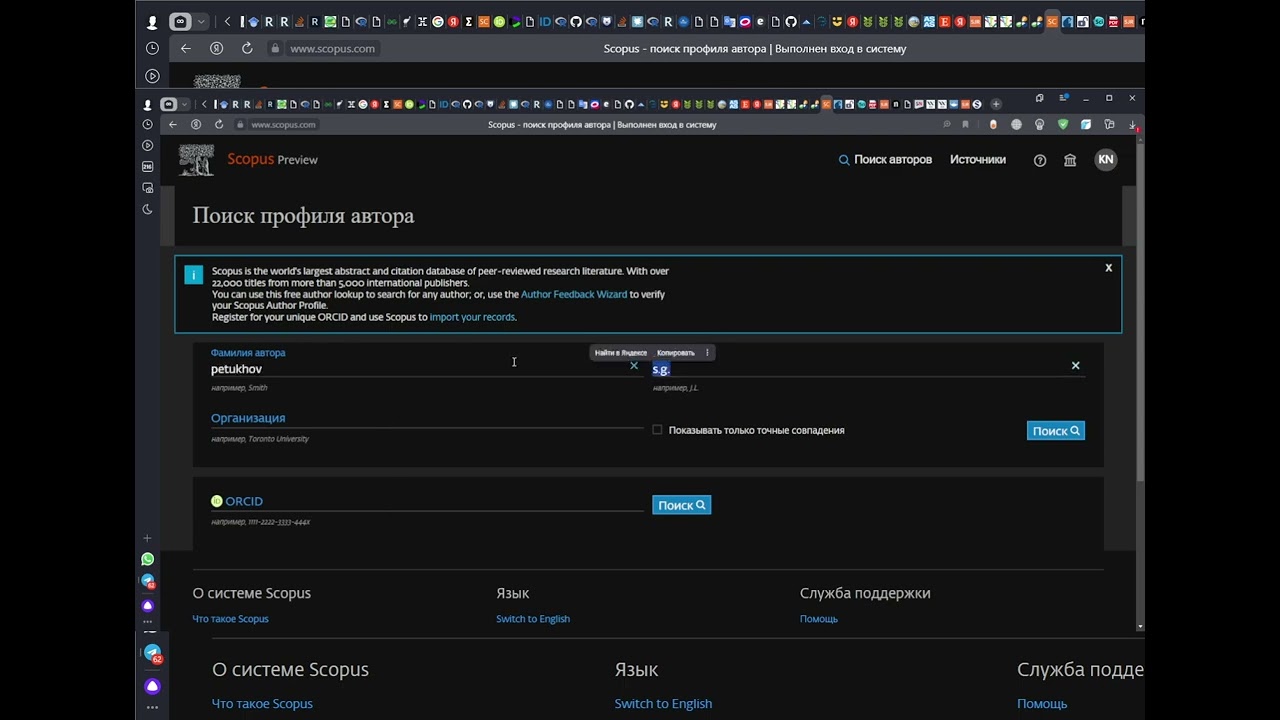Open WhatsApp in the front window sidebar

148,559
